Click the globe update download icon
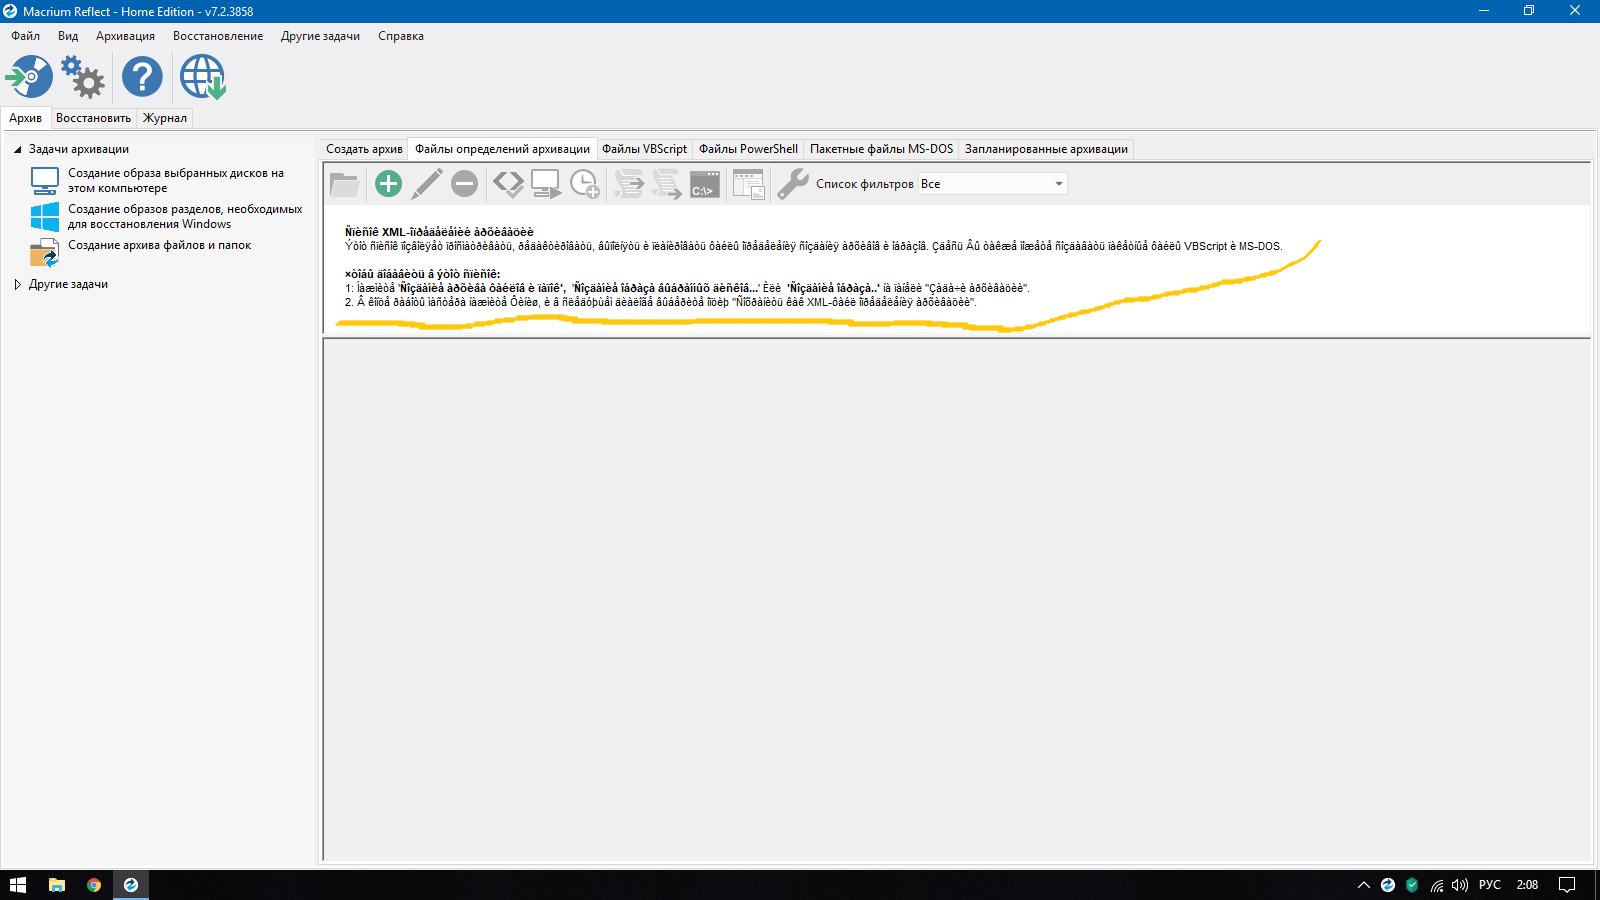 (x=202, y=77)
